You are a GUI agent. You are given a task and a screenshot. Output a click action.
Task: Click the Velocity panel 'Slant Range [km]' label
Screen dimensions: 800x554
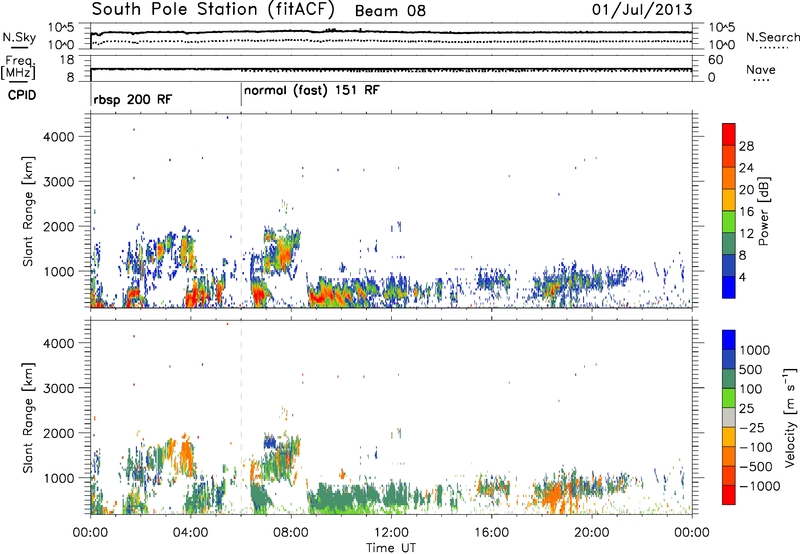click(28, 418)
